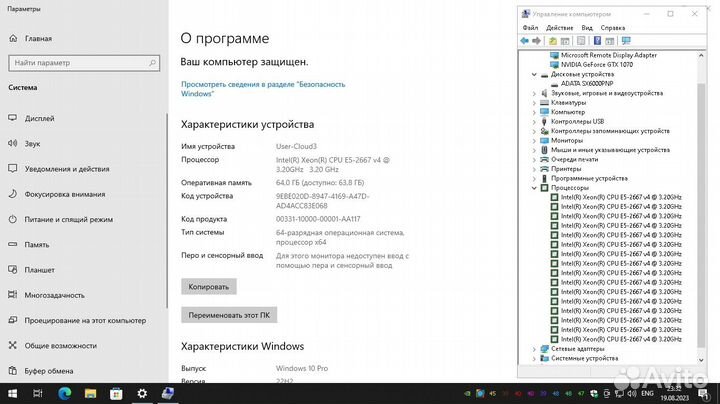This screenshot has height=404, width=720.
Task: Expand the Клавиатуры node
Action: pos(534,103)
